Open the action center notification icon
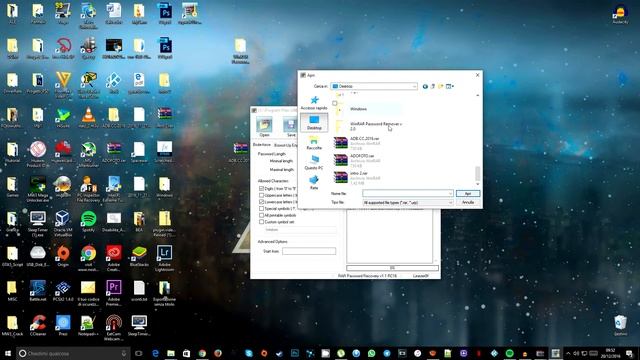Screen dimensions: 640x360 (x=629, y=353)
